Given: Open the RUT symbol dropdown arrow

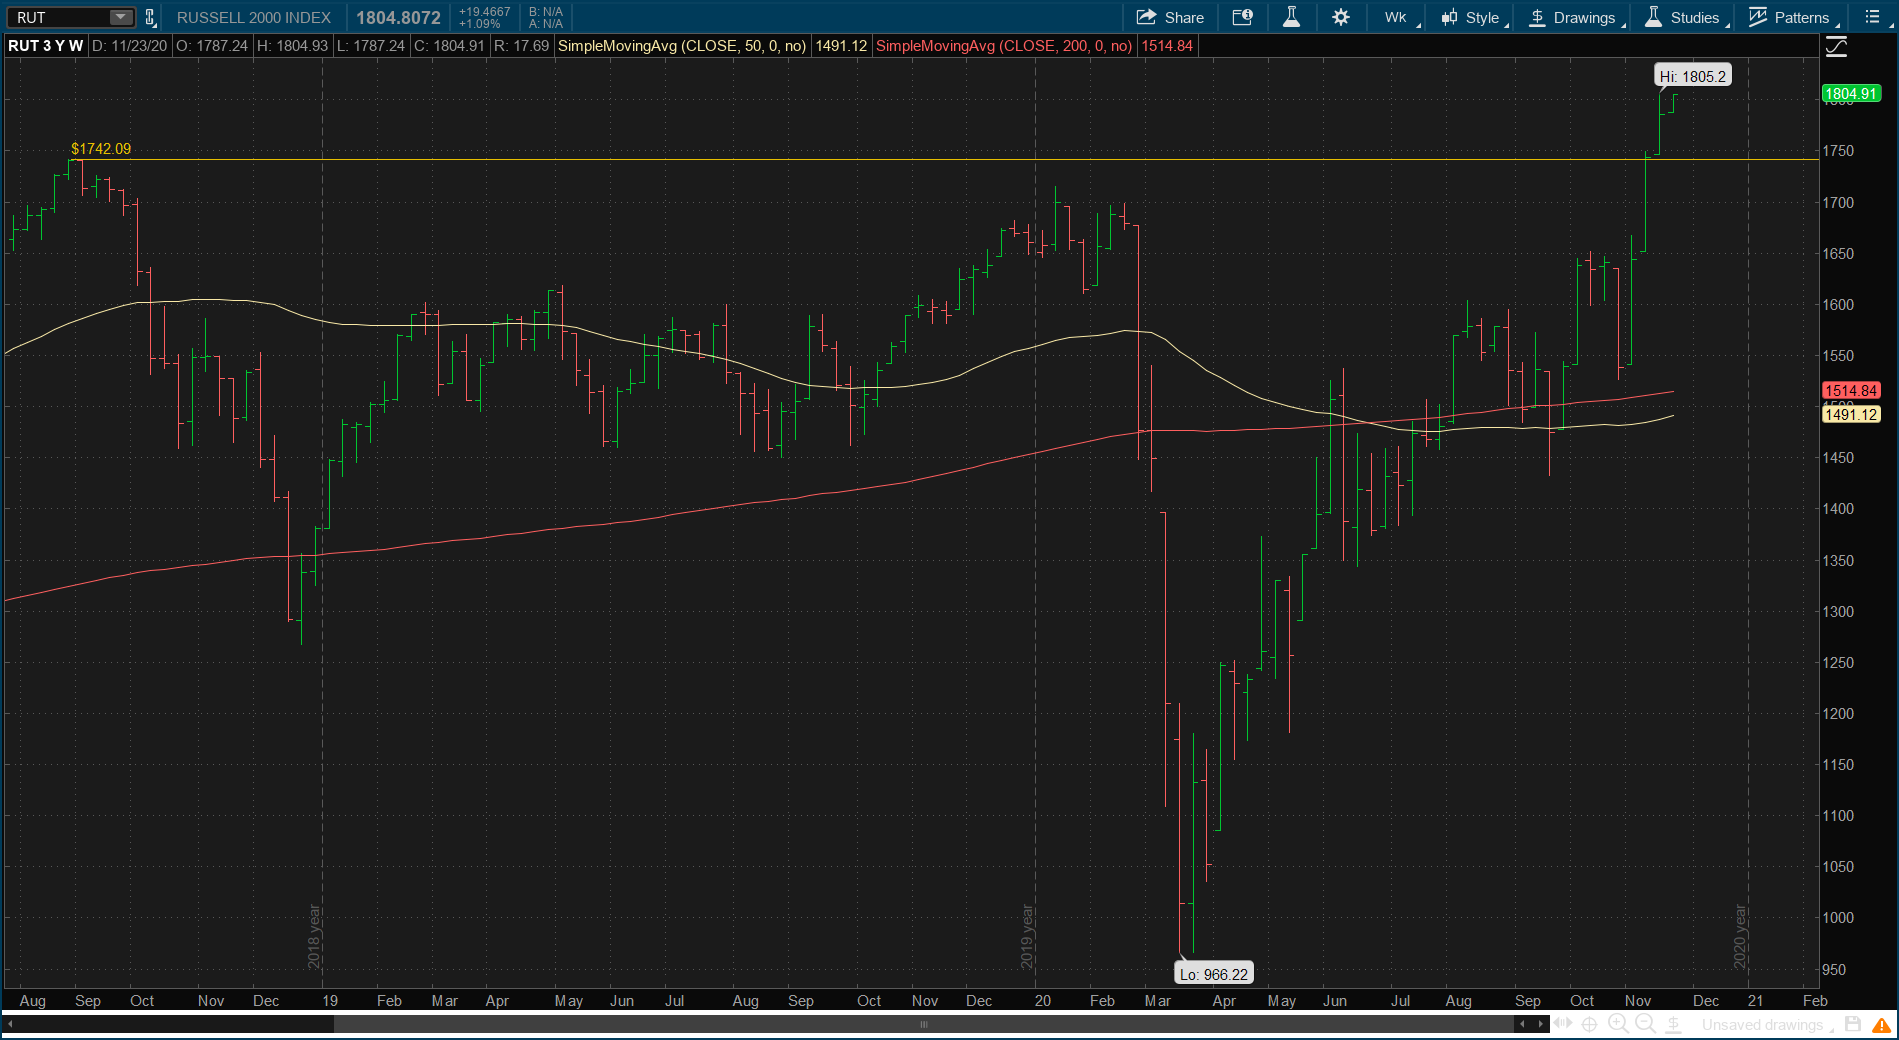Looking at the screenshot, I should [120, 17].
